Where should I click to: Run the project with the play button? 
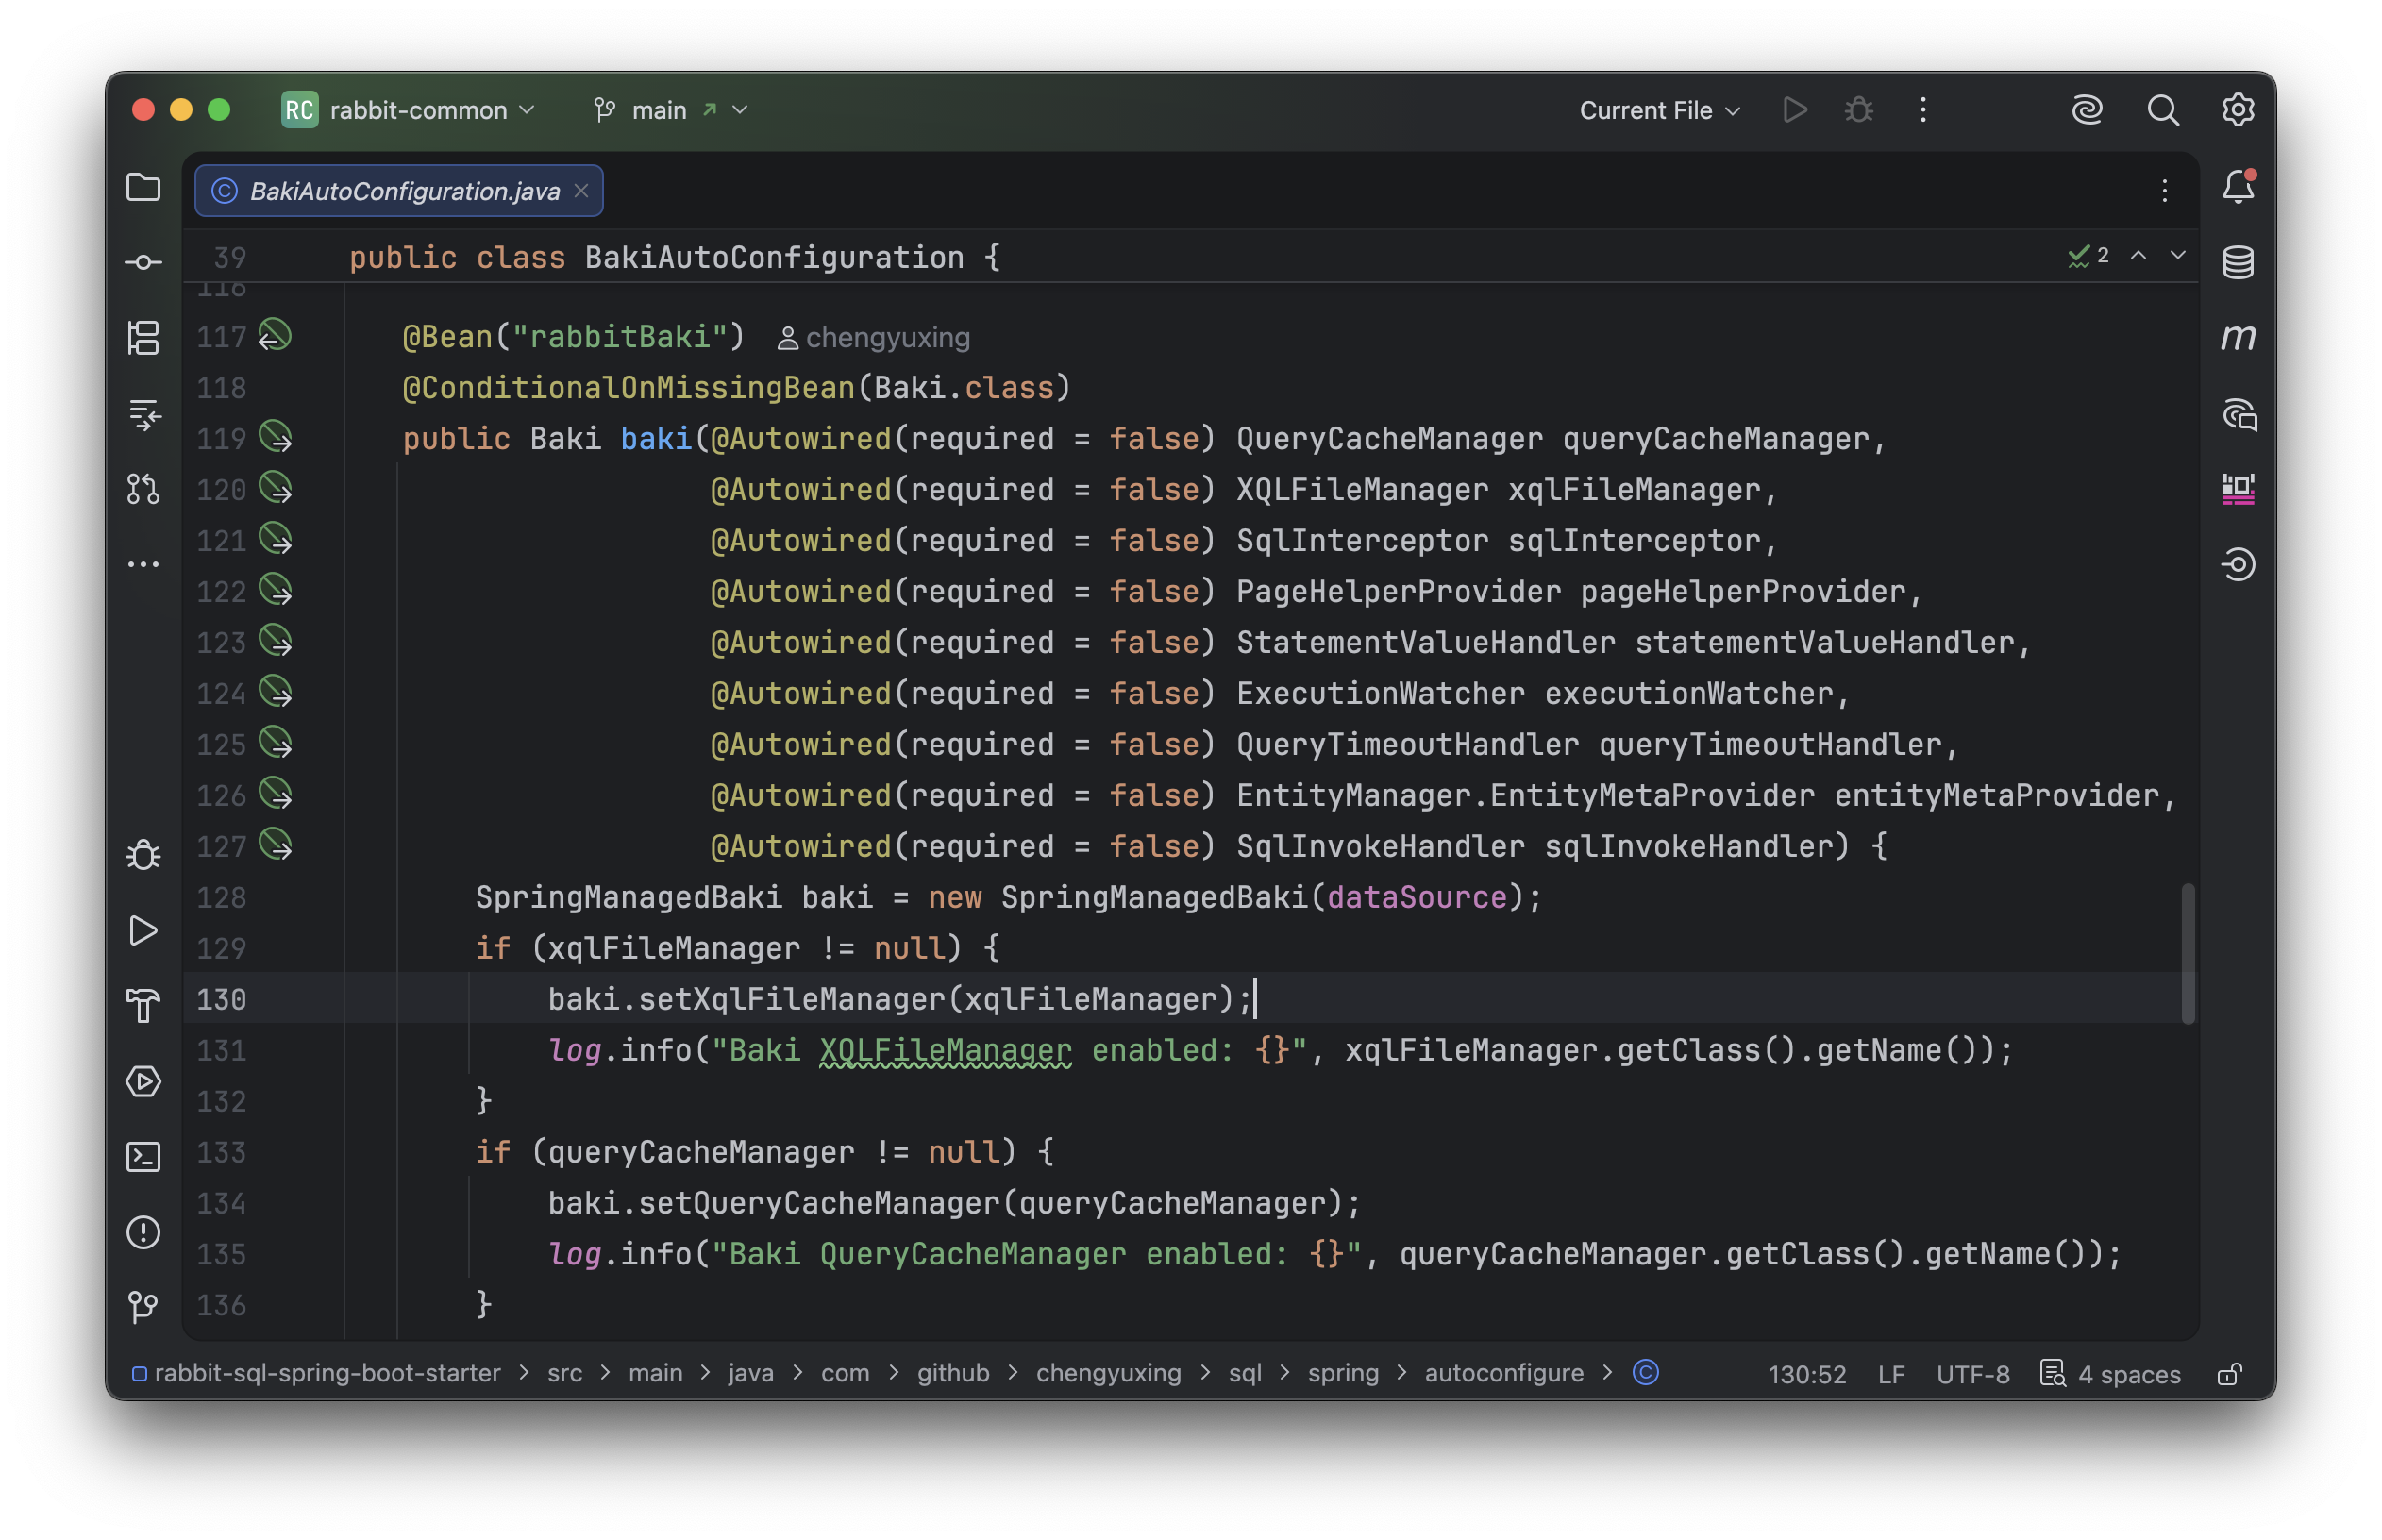[1794, 110]
